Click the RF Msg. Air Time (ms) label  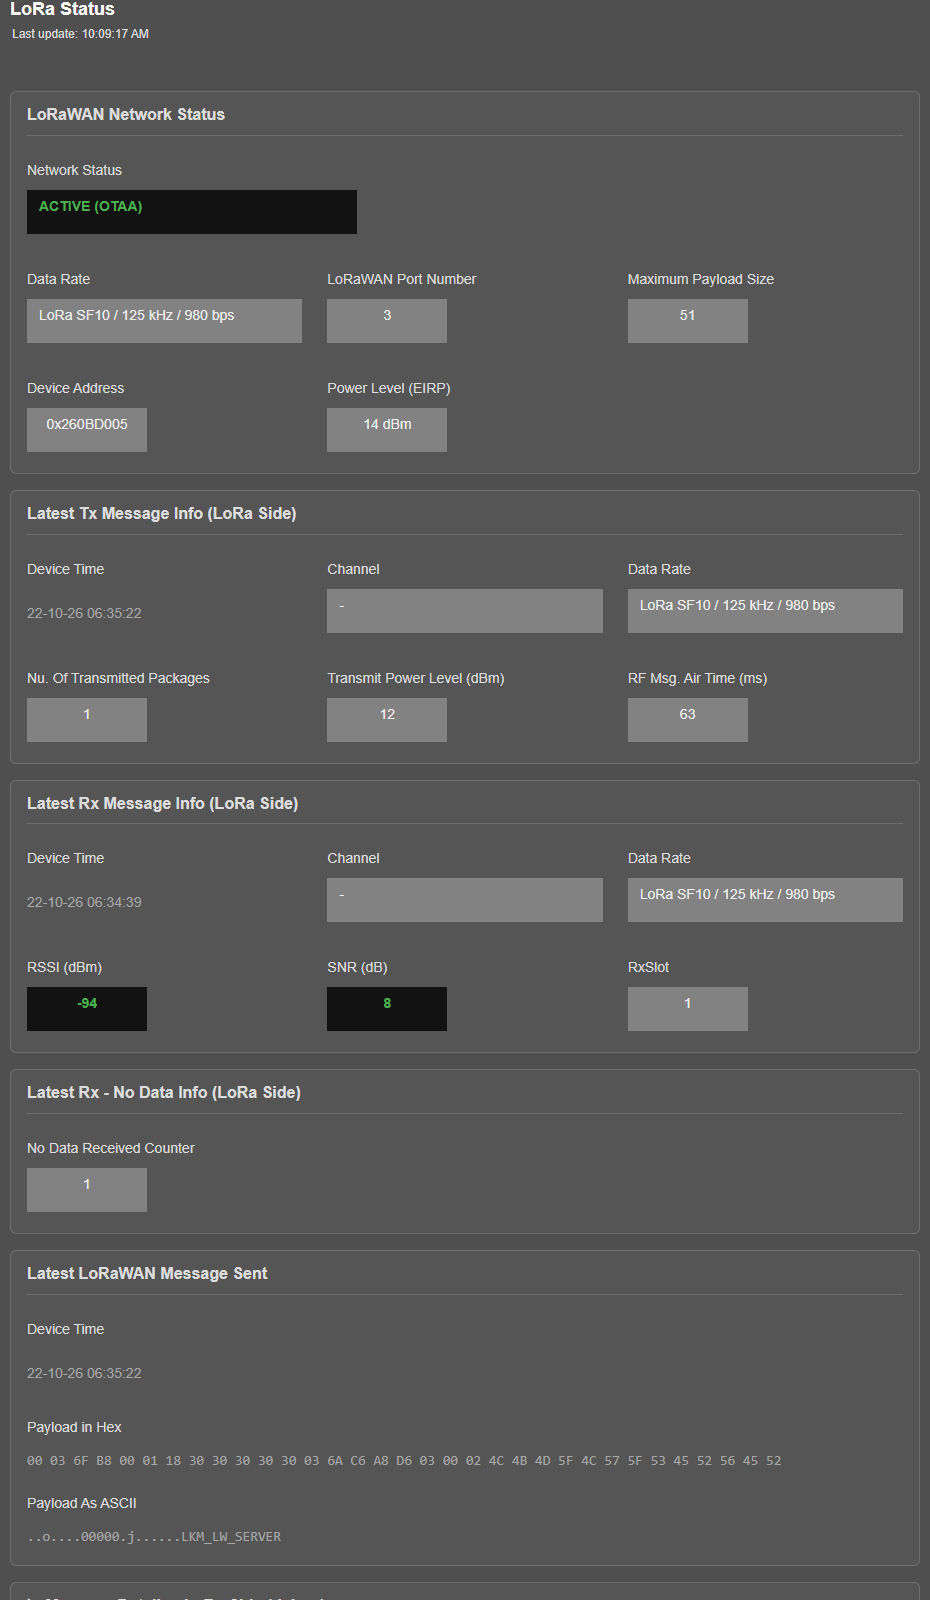698,679
